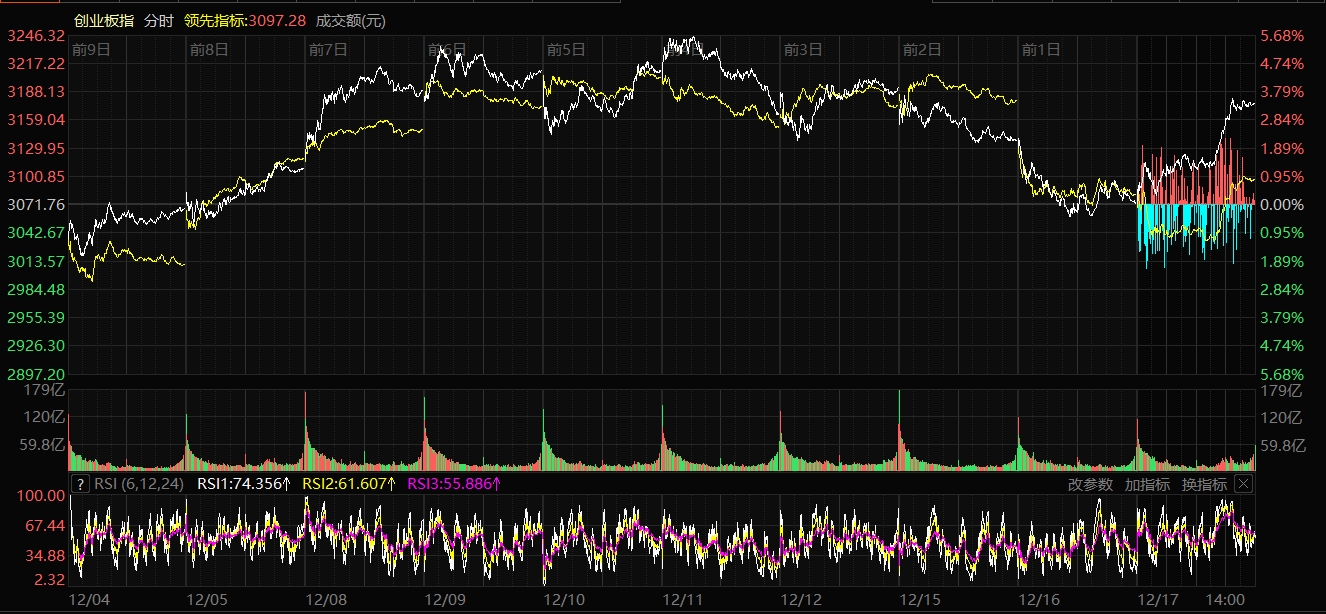This screenshot has height=614, width=1326.
Task: Select the 前3日 day marker
Action: pyautogui.click(x=802, y=49)
